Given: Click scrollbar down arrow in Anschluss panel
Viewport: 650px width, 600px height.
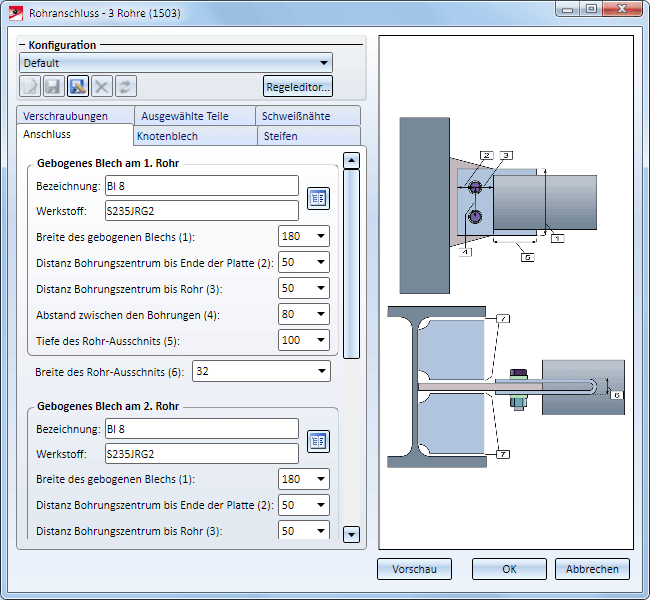Looking at the screenshot, I should (x=351, y=534).
